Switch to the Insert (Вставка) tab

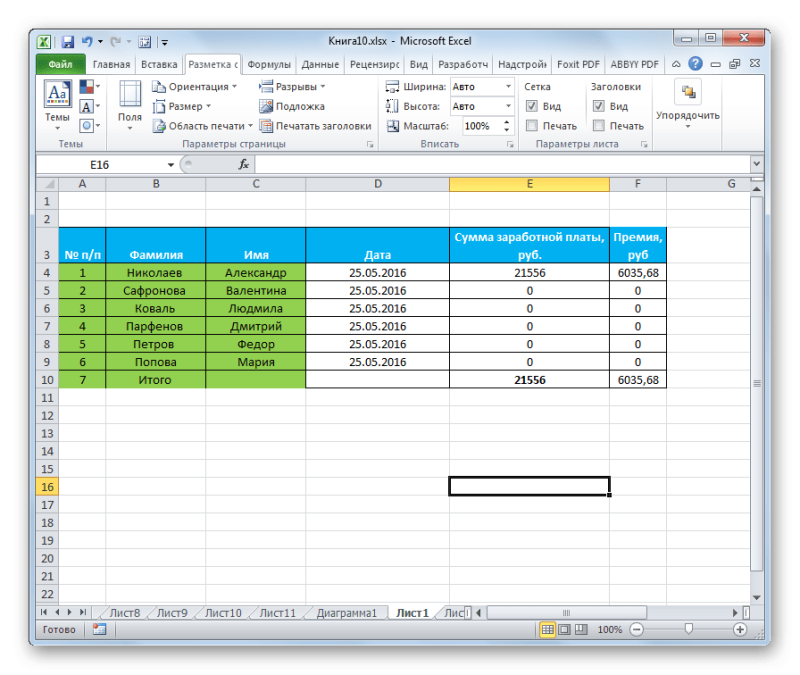click(x=159, y=64)
